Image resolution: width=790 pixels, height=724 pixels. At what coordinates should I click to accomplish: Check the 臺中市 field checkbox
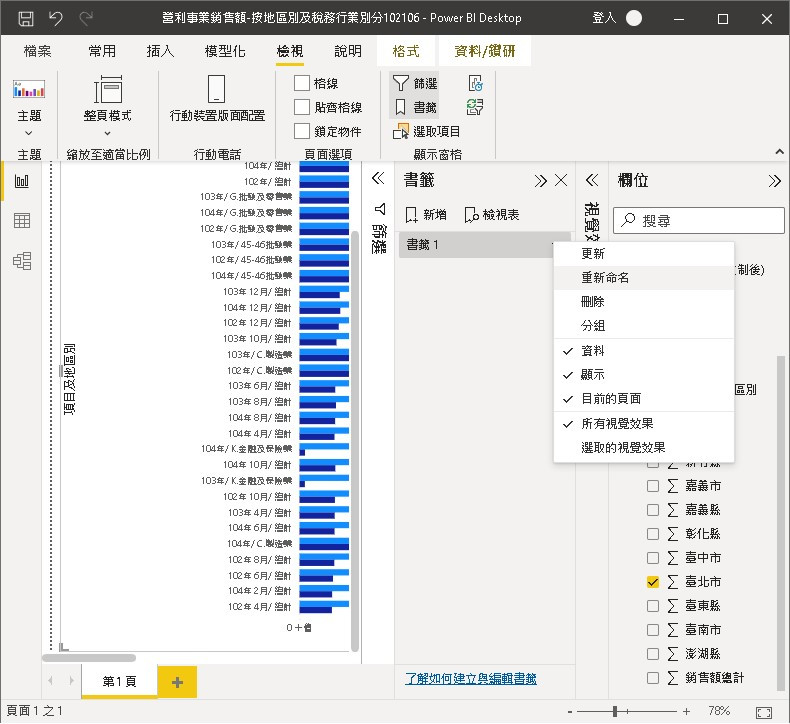pos(652,558)
